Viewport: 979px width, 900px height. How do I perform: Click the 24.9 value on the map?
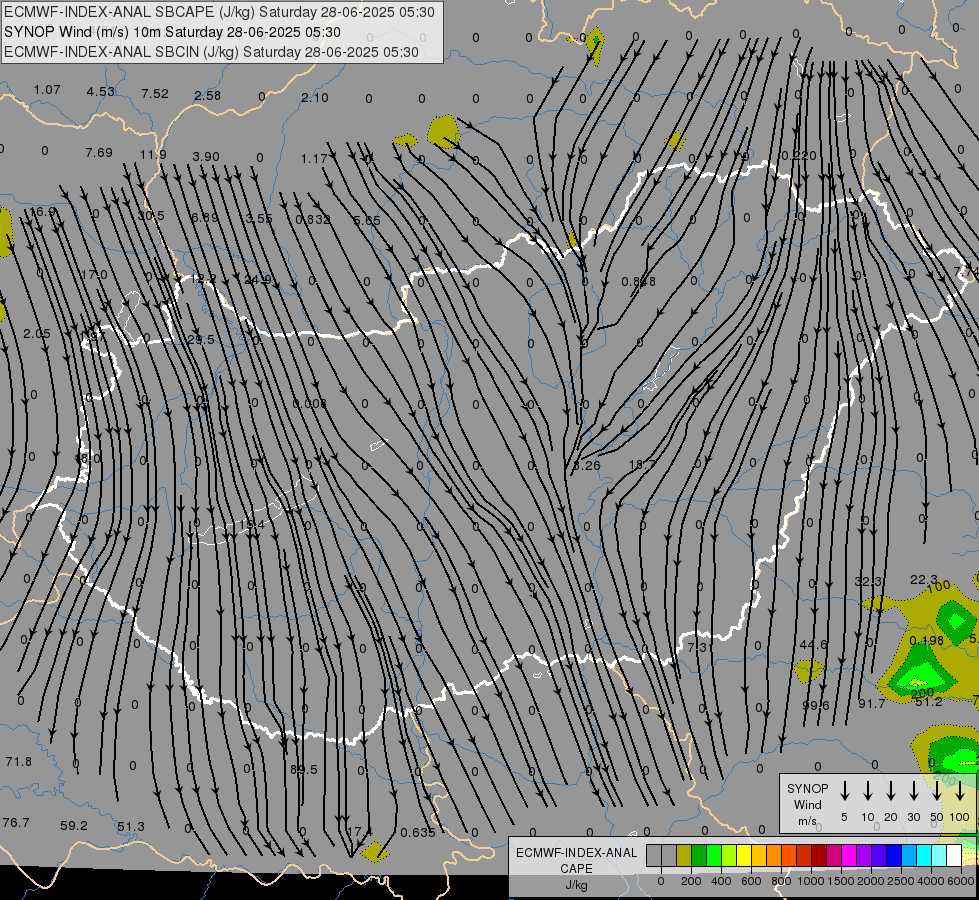tap(258, 280)
